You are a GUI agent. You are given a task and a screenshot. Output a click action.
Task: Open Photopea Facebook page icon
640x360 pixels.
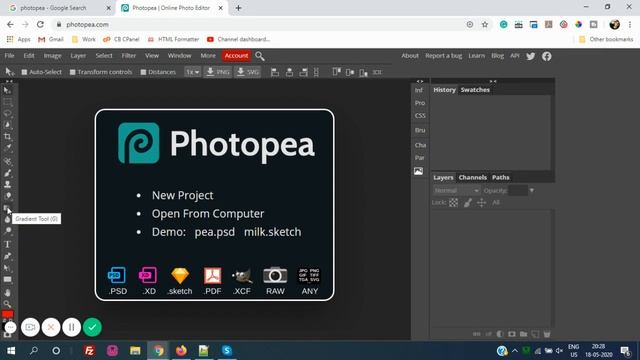(x=547, y=56)
